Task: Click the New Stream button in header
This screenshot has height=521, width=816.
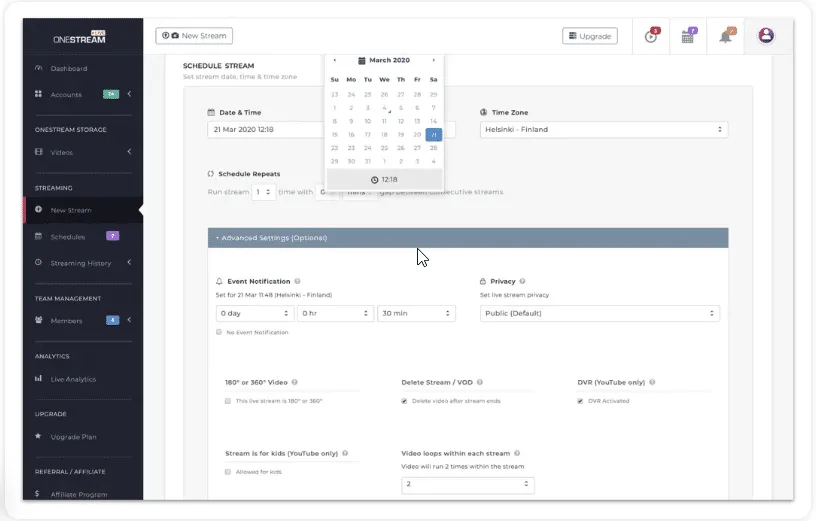Action: tap(194, 36)
